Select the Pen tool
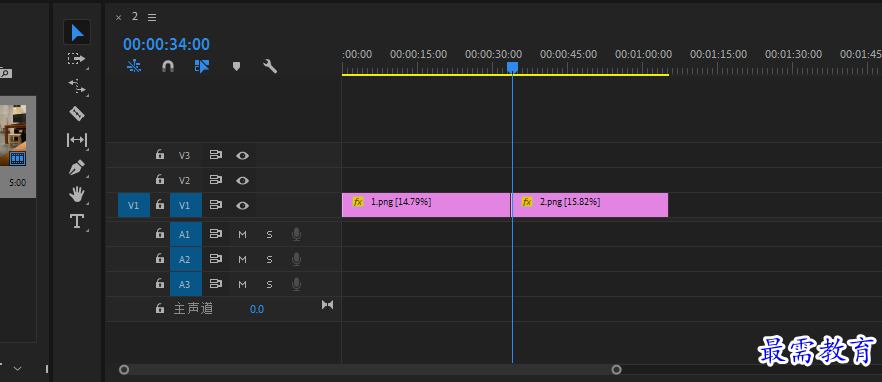 [77, 168]
